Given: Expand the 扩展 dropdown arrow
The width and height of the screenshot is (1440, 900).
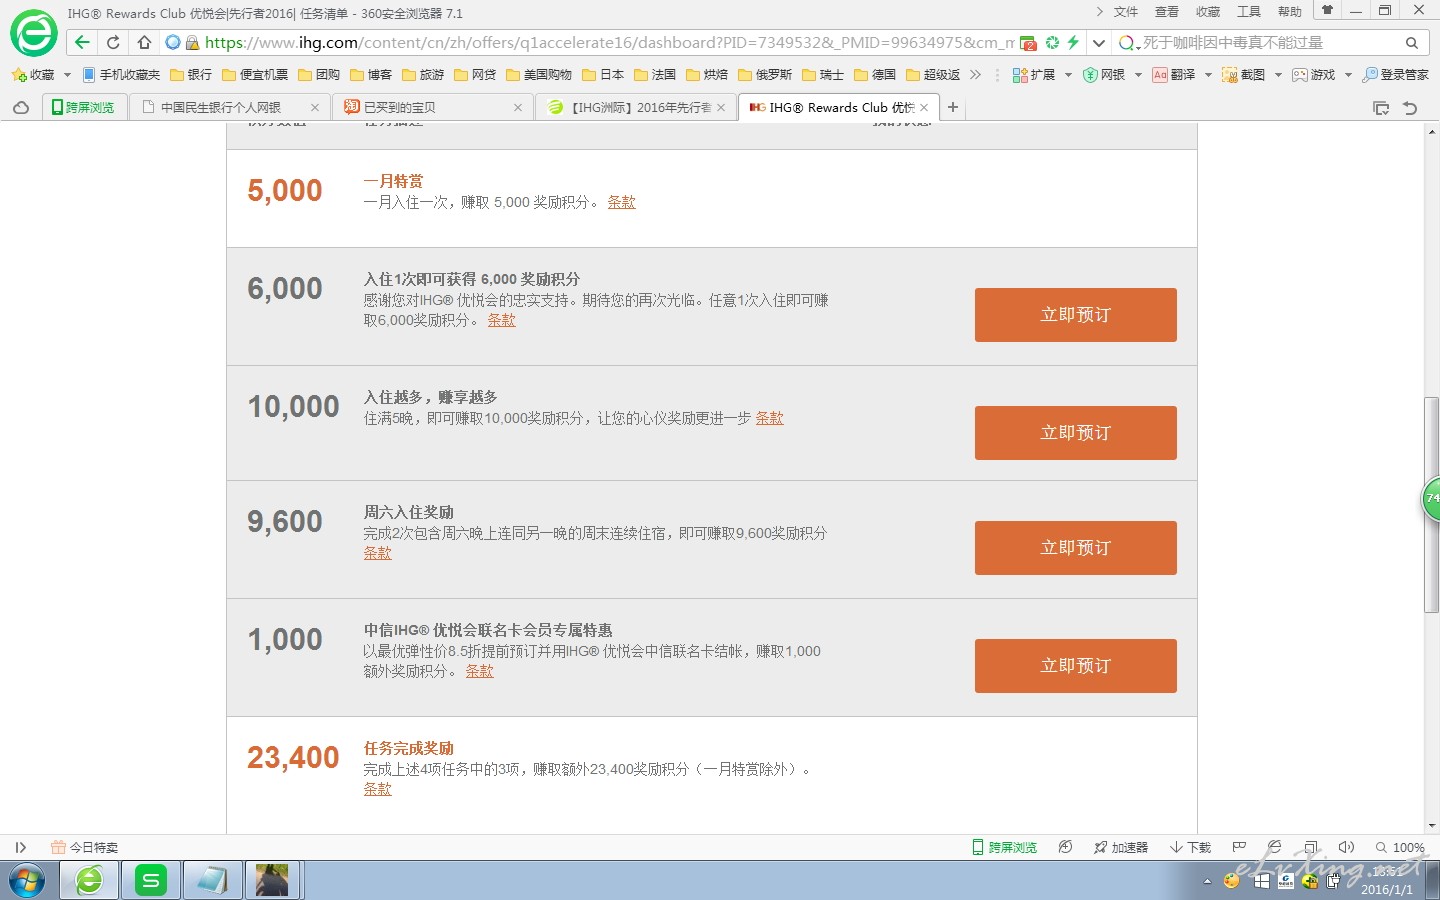Looking at the screenshot, I should point(1068,75).
